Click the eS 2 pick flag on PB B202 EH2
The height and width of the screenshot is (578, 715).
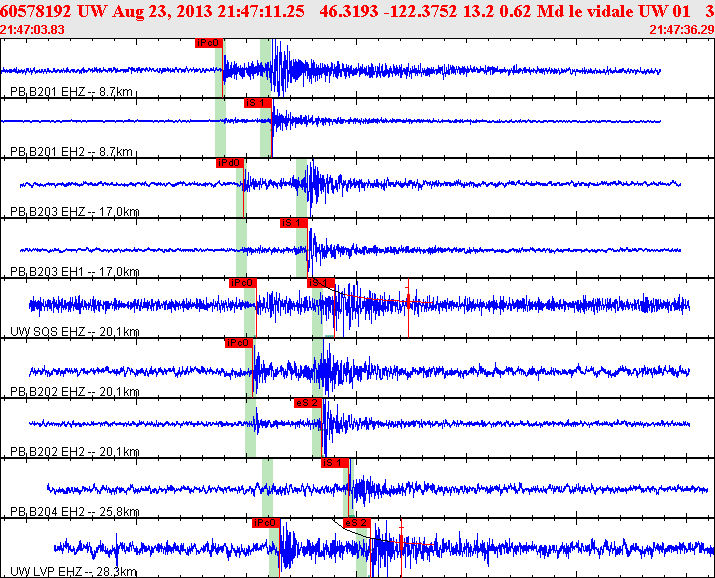click(x=308, y=403)
